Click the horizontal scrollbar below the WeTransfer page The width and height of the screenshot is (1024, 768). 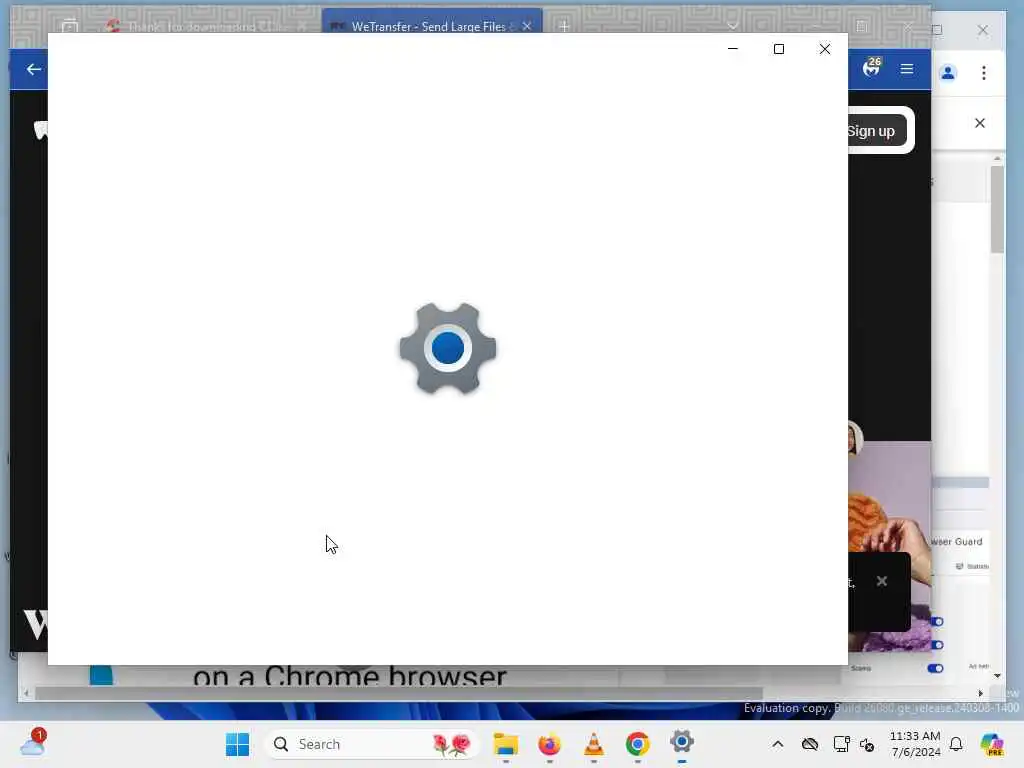click(398, 694)
